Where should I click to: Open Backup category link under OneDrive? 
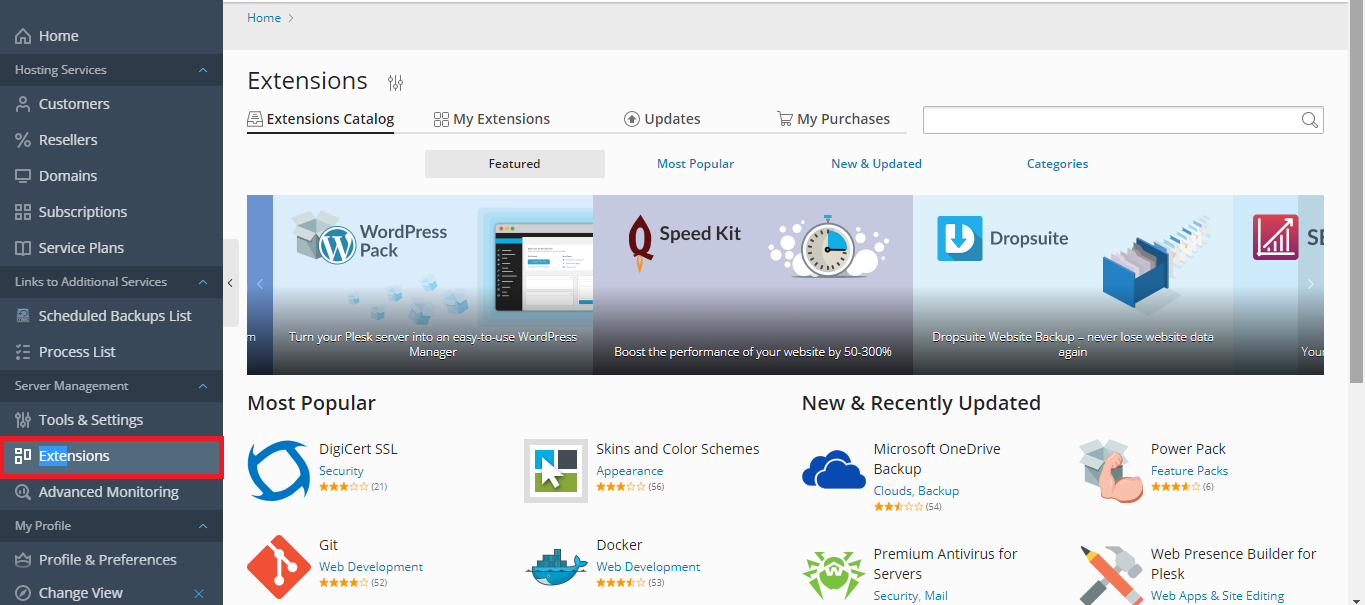(939, 491)
